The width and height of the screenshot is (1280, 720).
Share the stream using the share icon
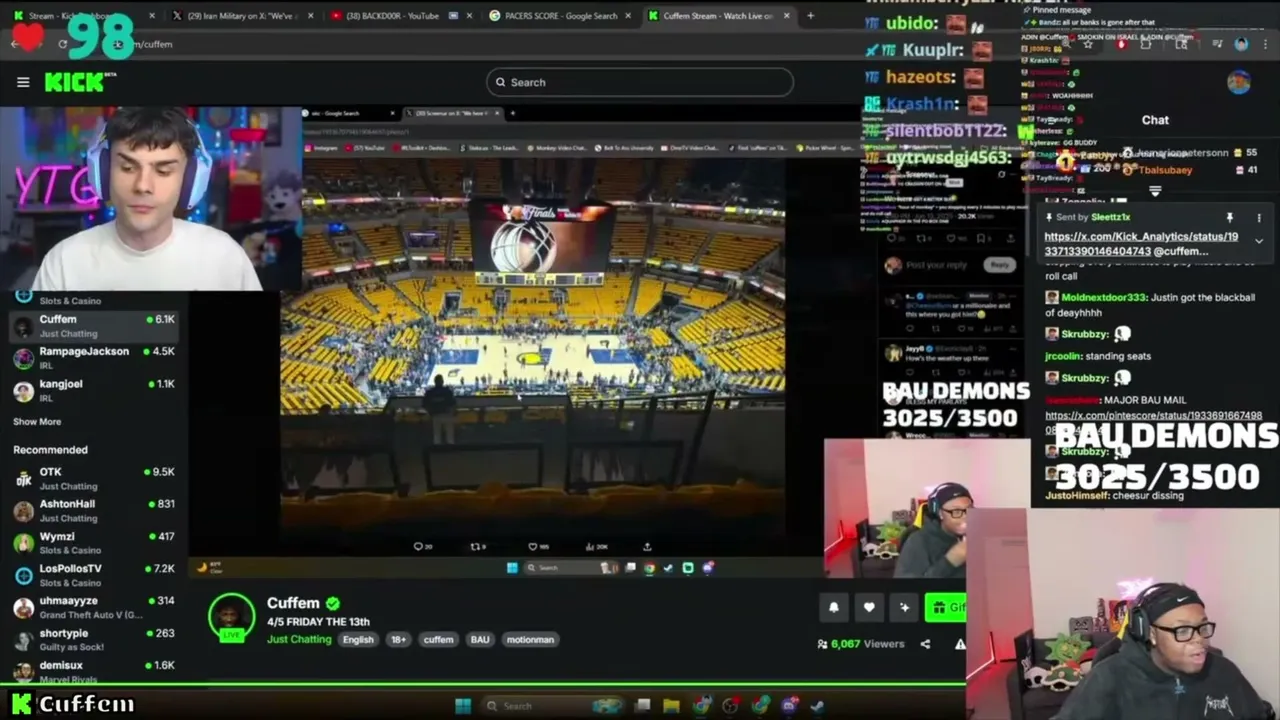tap(925, 644)
